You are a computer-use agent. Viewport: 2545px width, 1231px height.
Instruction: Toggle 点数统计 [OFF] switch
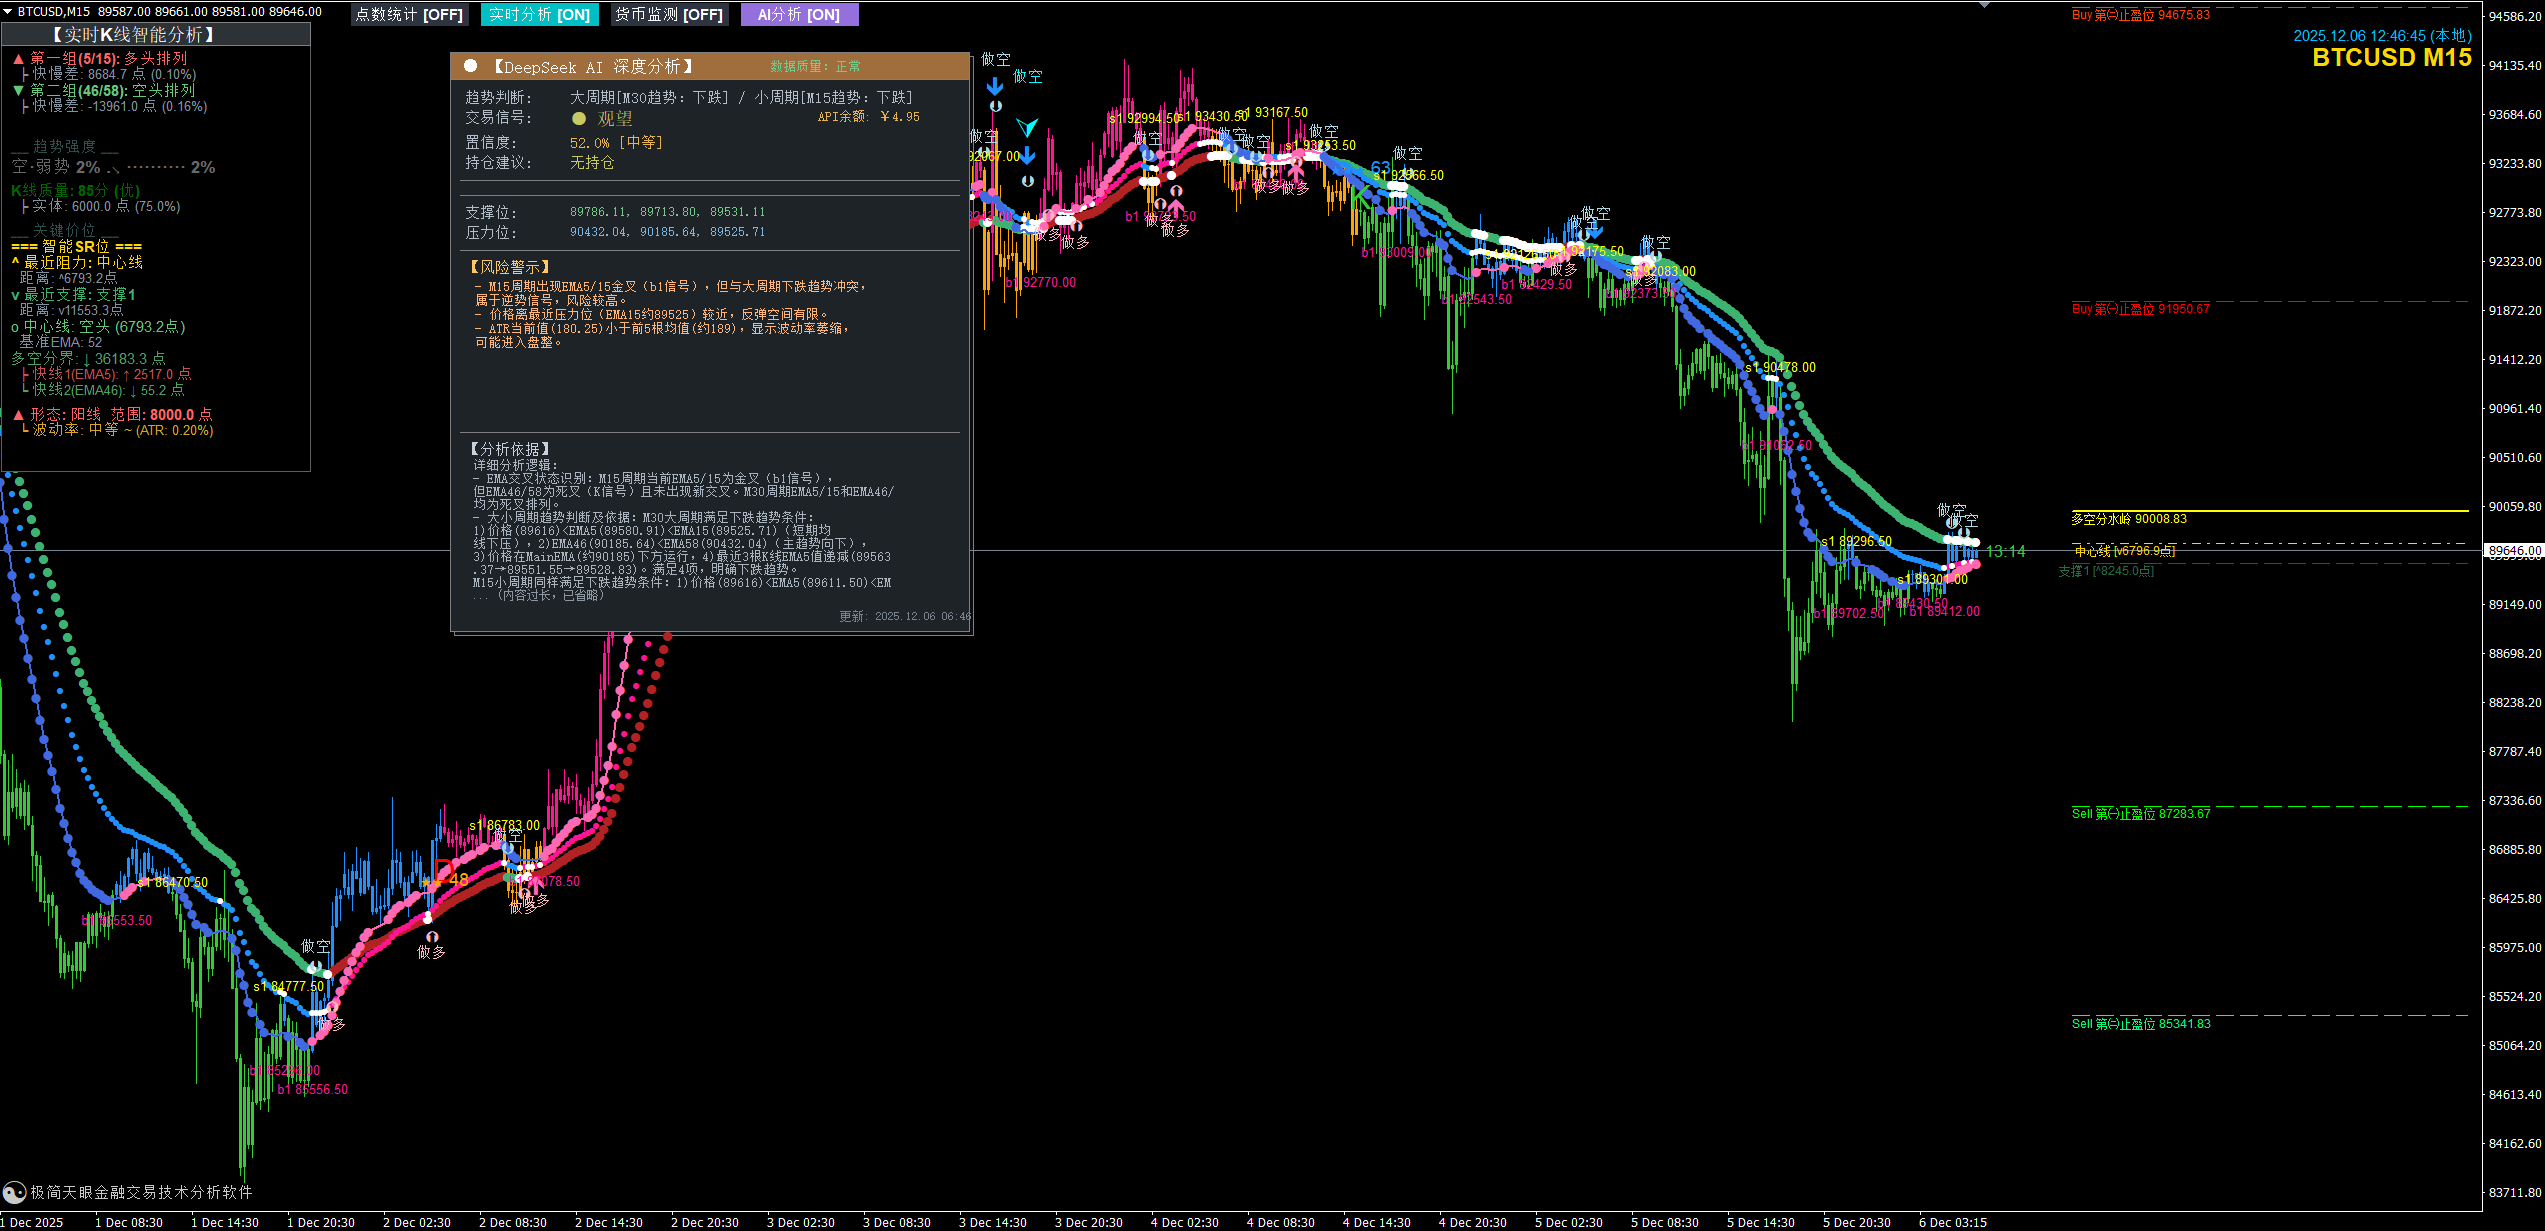click(x=410, y=15)
